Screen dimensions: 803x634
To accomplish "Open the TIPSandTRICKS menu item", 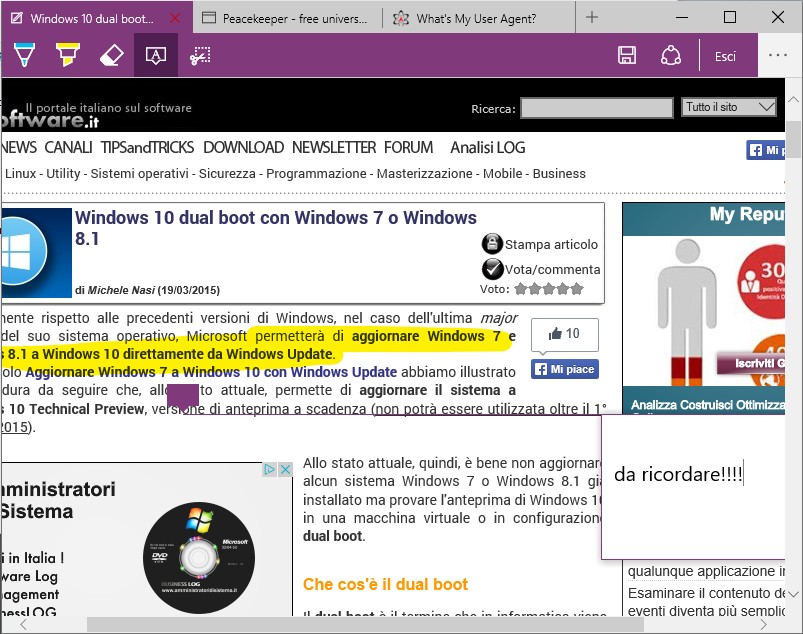I will [x=147, y=147].
